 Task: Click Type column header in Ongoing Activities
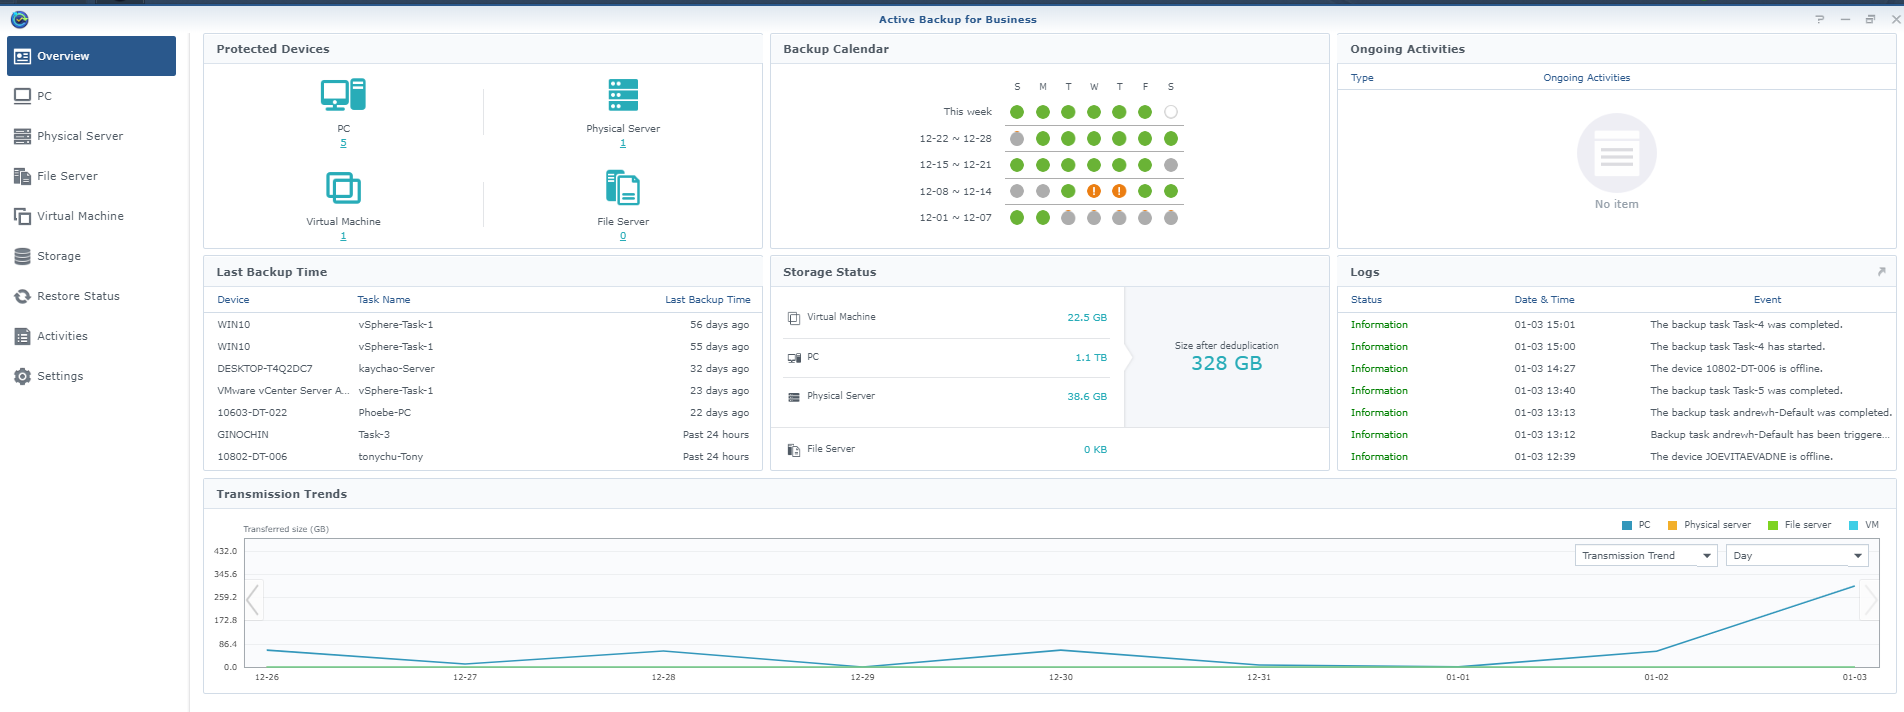[1362, 78]
